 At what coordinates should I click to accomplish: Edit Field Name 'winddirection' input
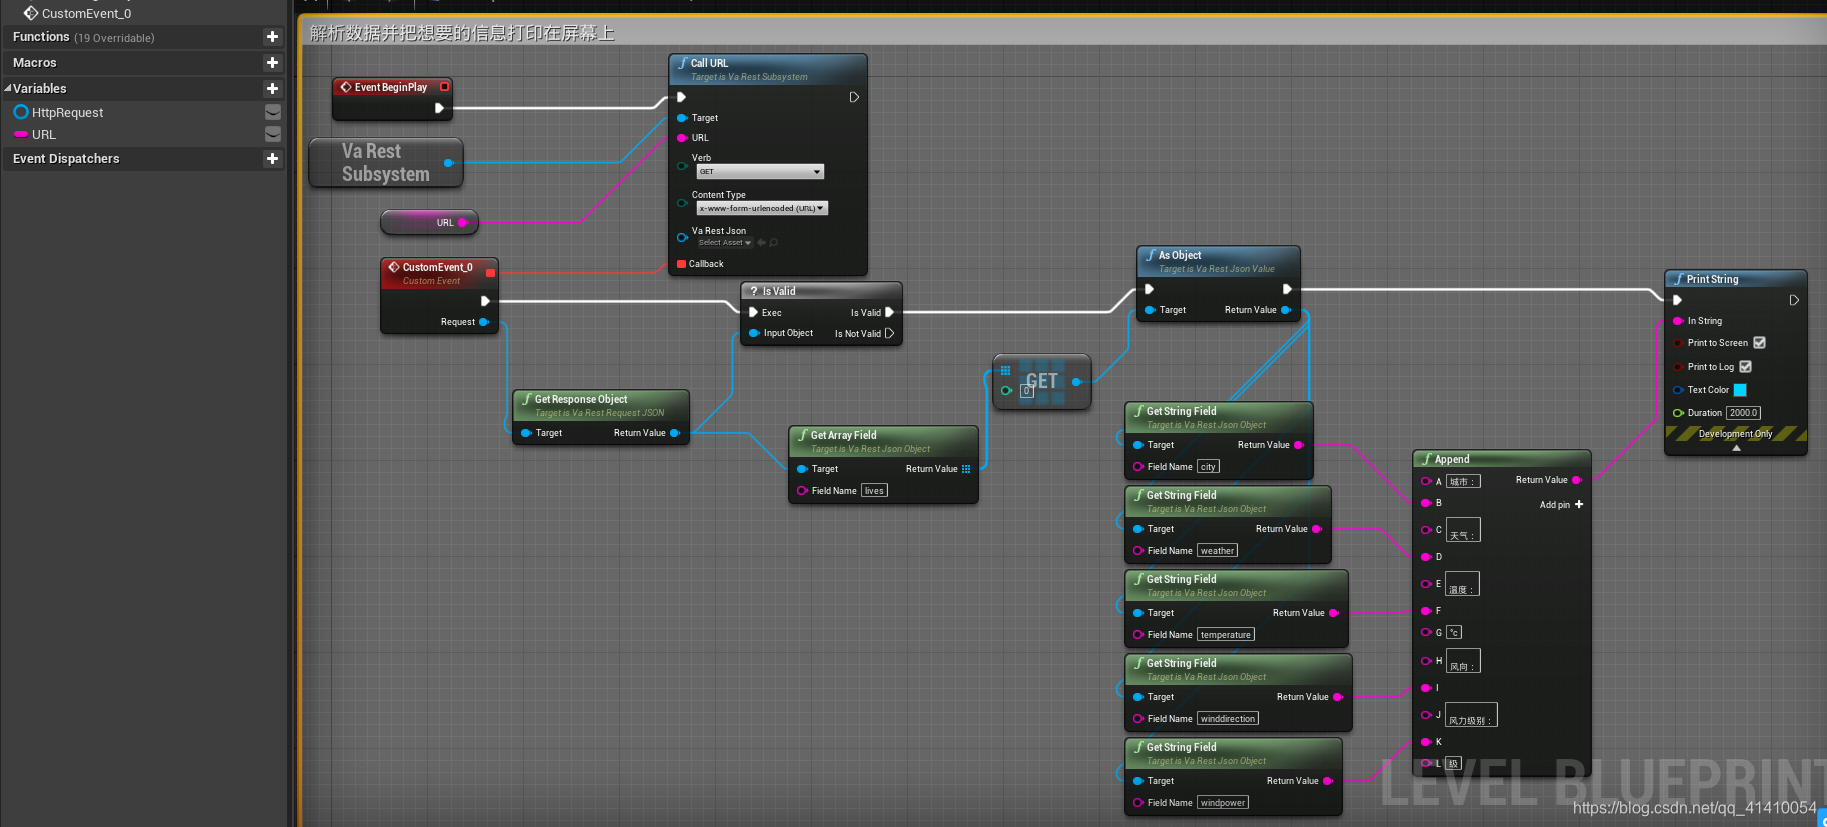(1228, 719)
